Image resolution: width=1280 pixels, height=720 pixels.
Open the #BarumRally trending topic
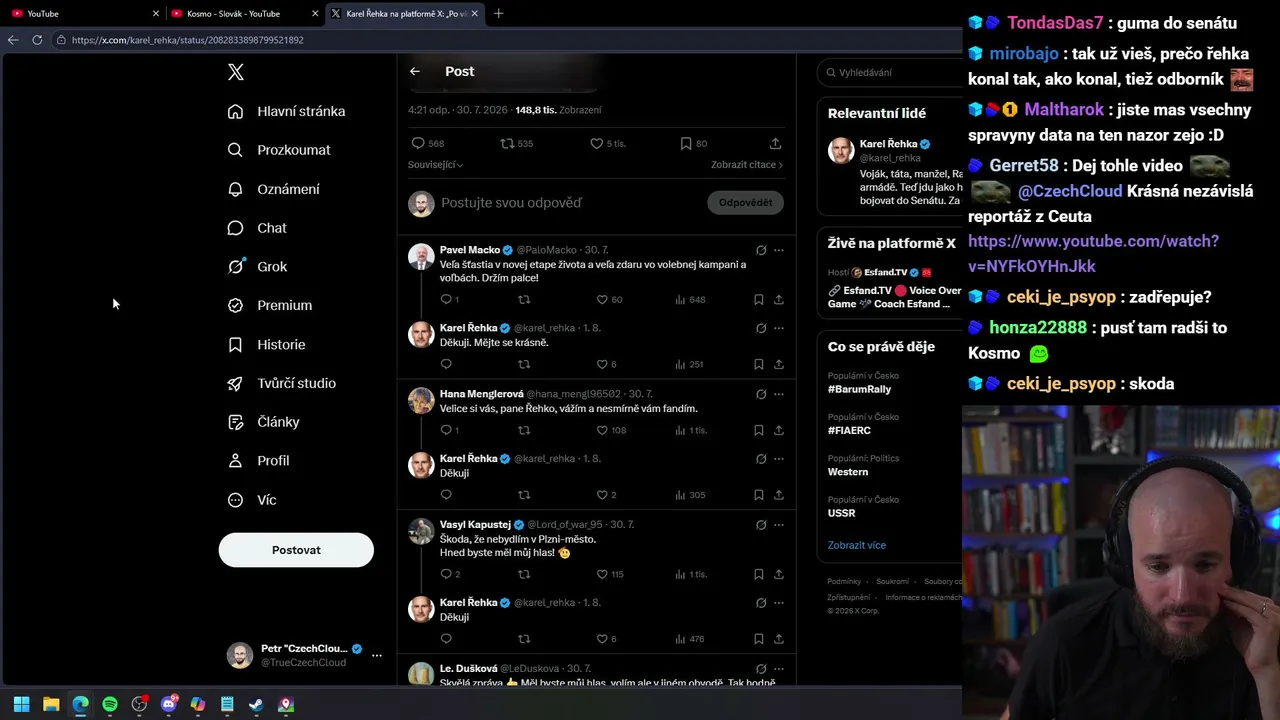click(859, 389)
